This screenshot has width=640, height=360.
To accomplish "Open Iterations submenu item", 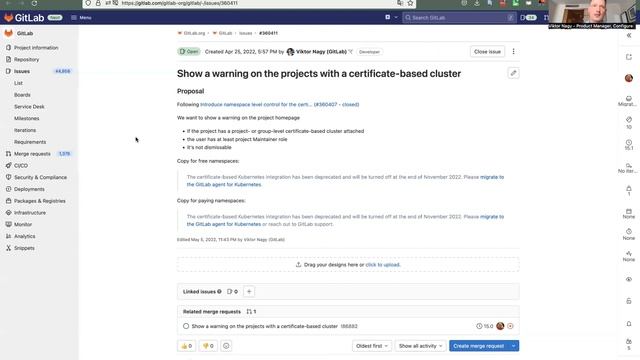I will (x=25, y=131).
